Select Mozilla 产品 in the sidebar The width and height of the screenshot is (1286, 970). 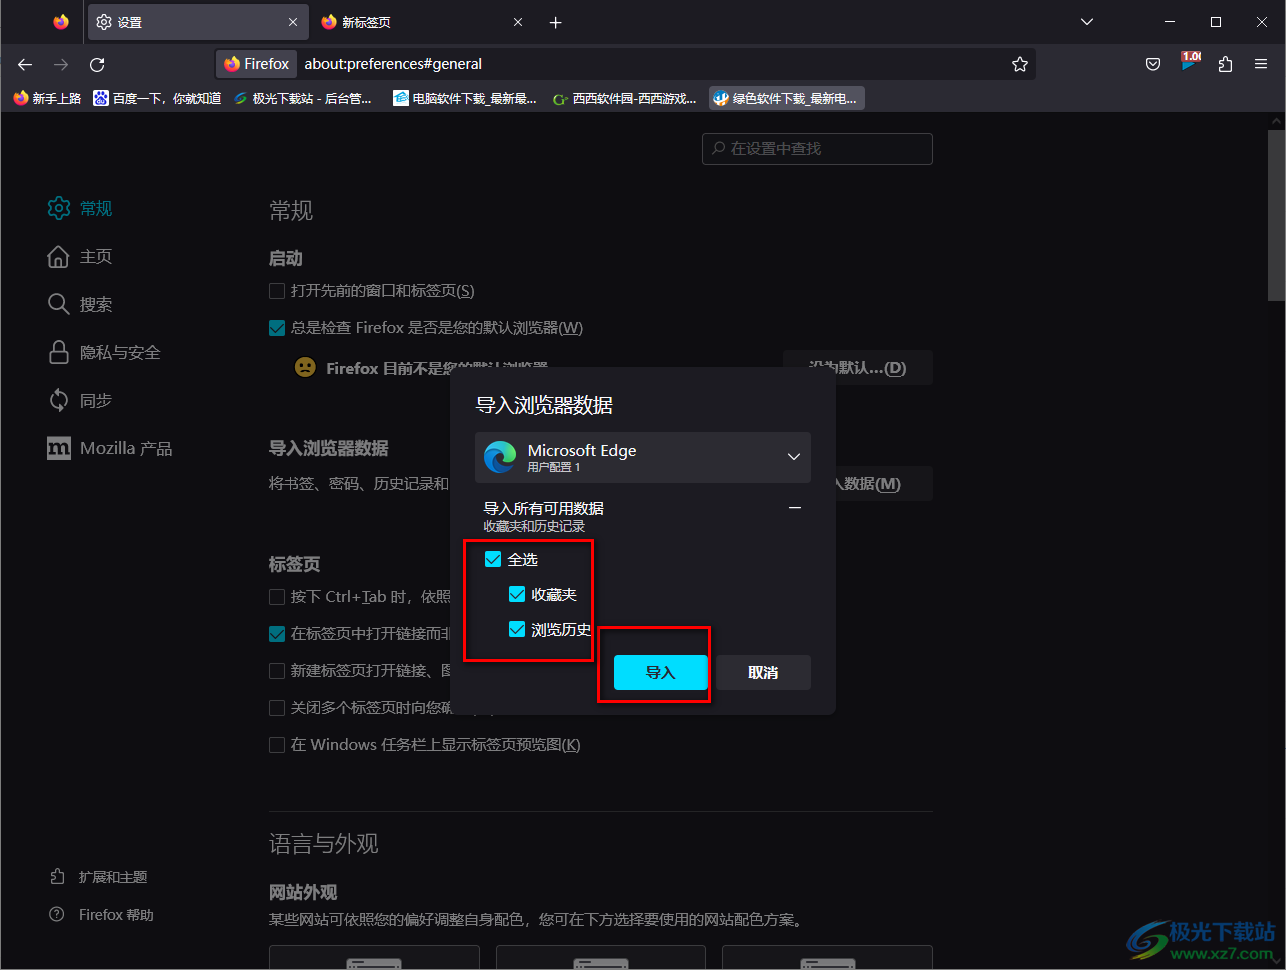(110, 448)
